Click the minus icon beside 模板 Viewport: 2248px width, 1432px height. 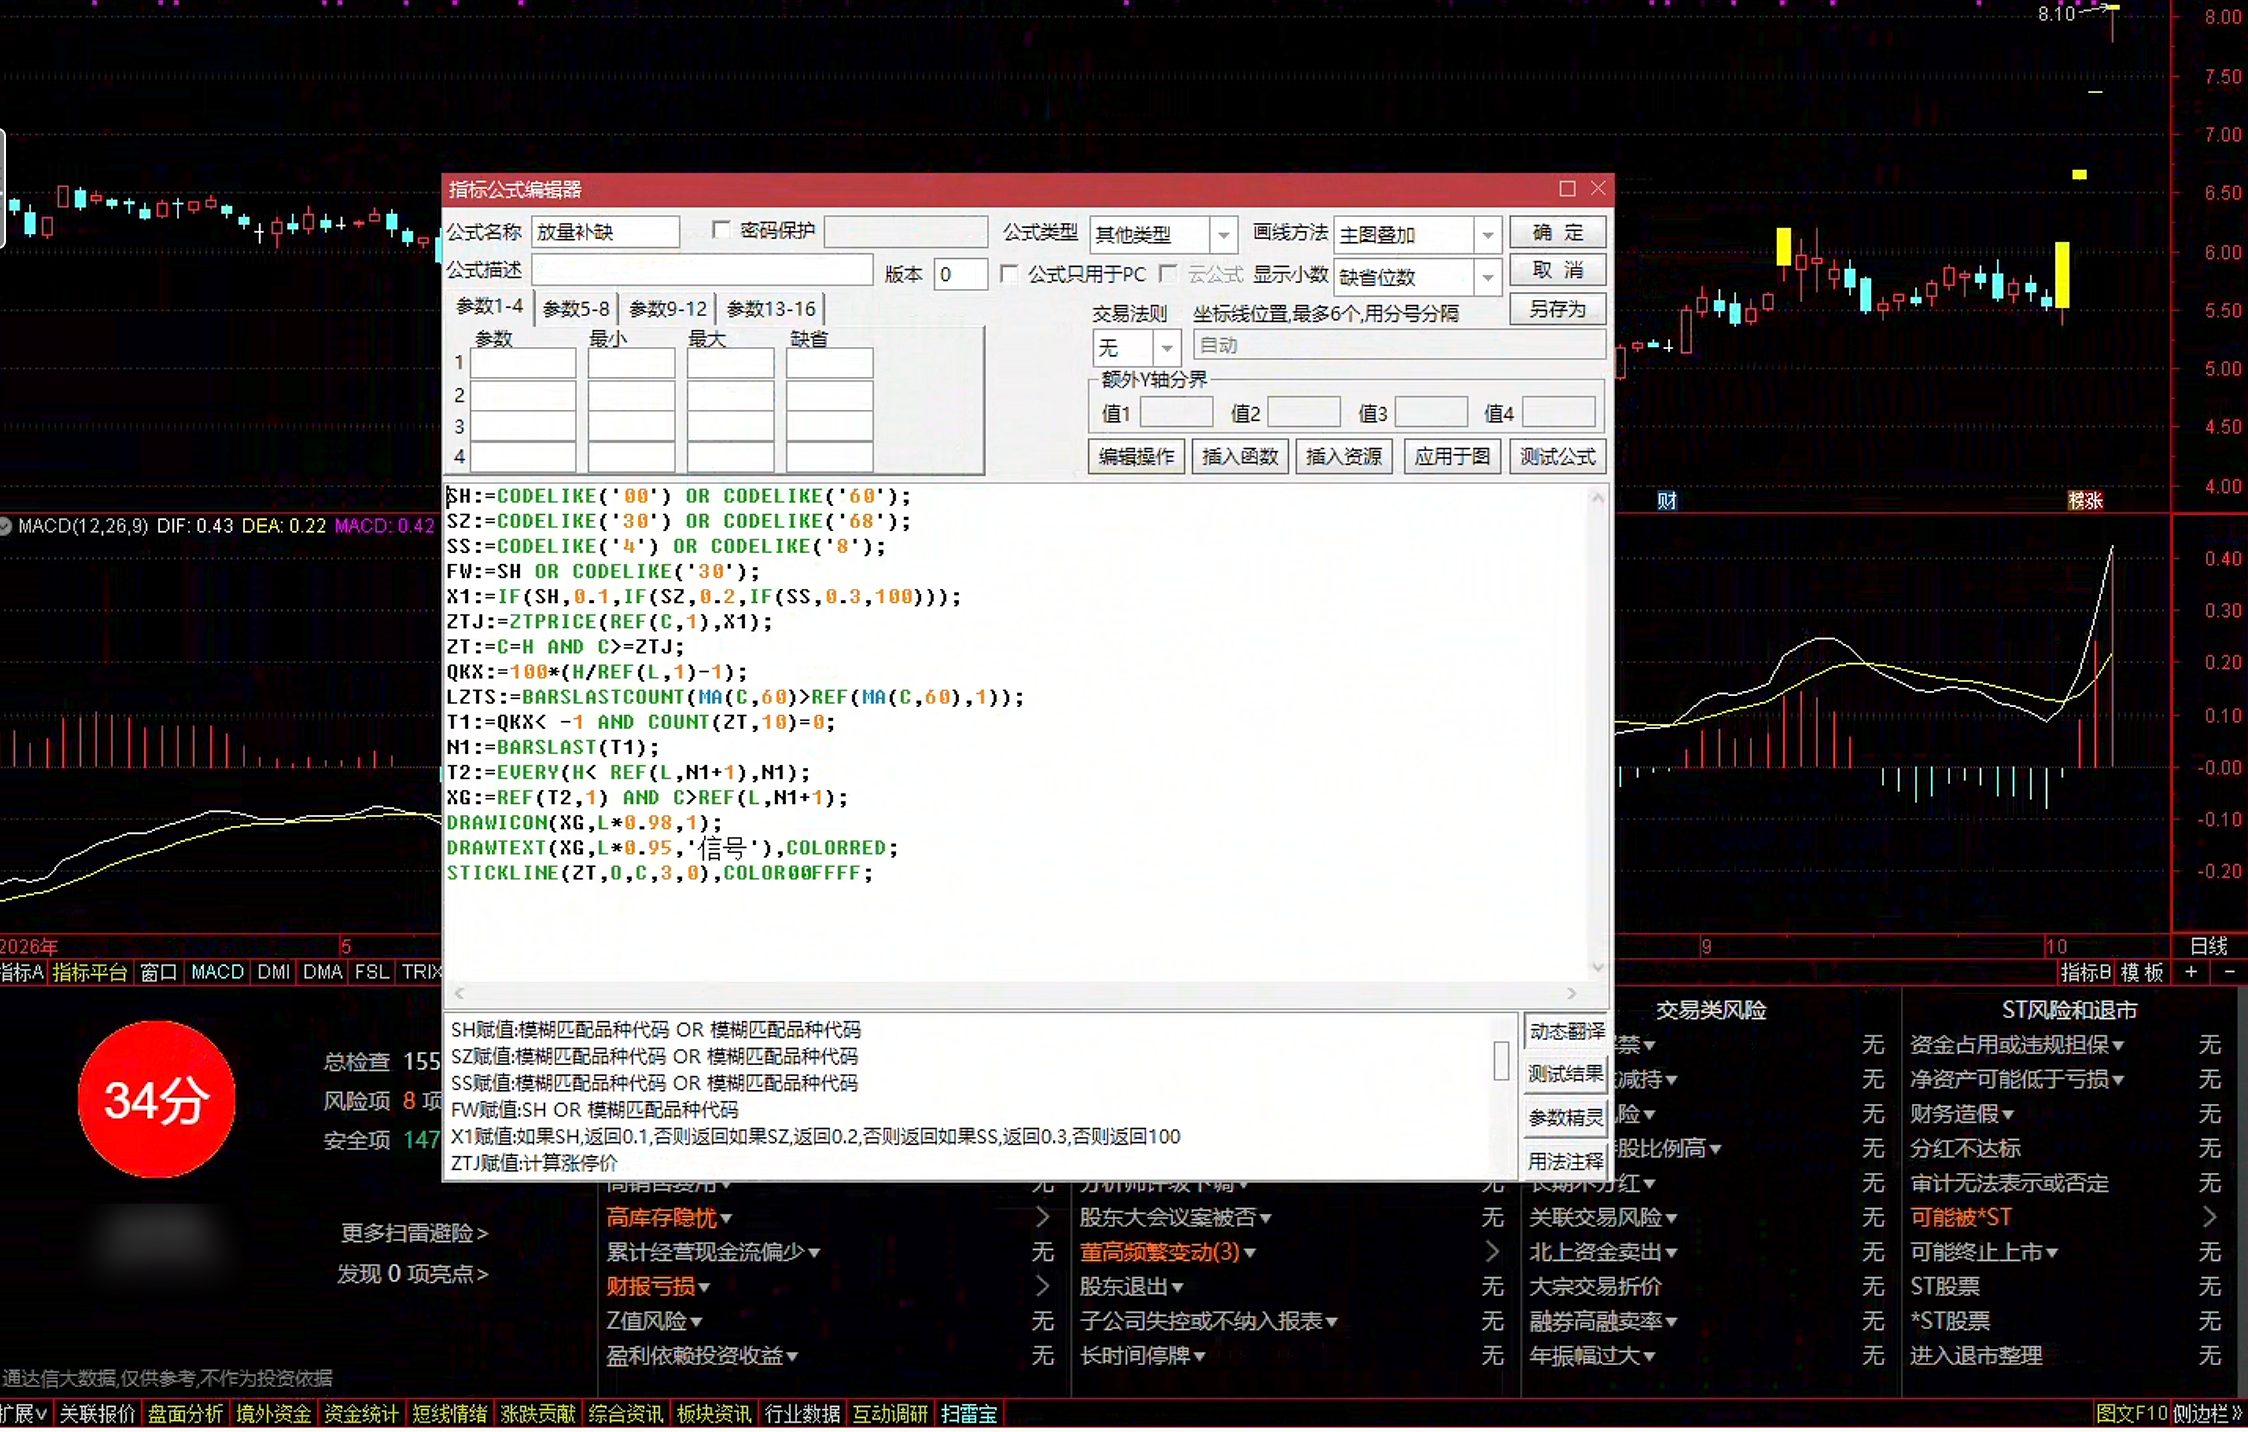pos(2229,972)
